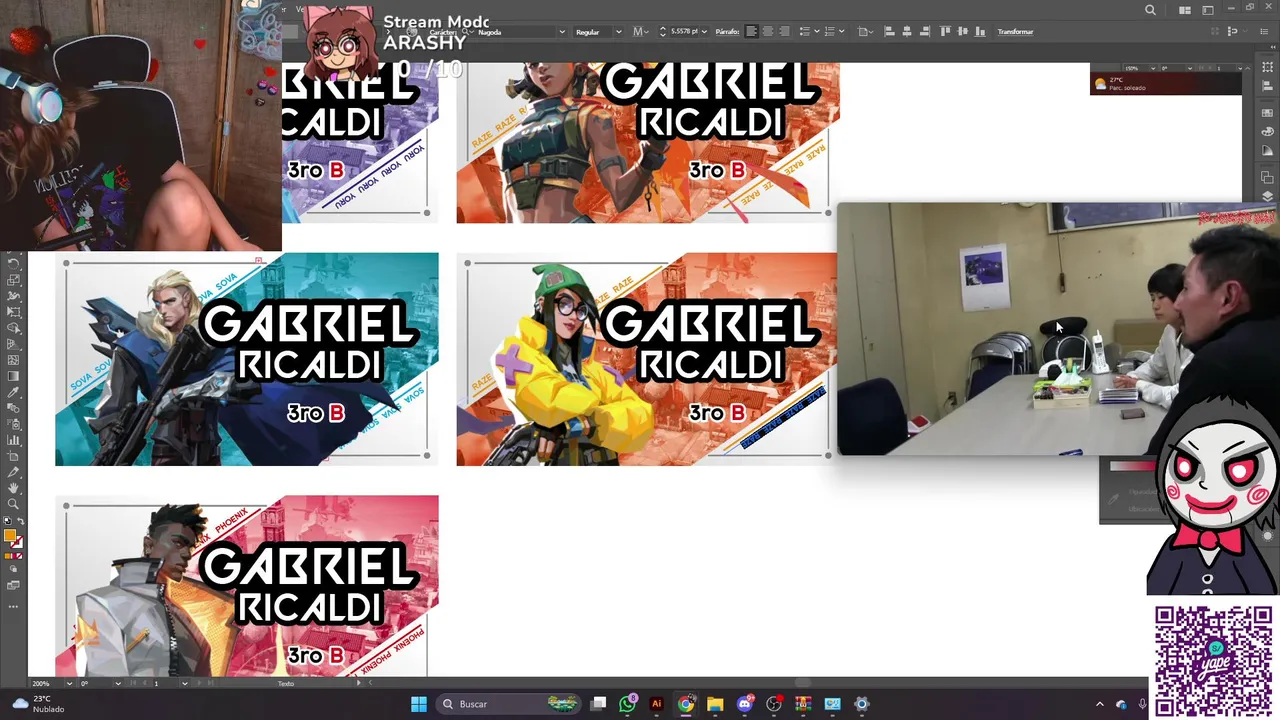This screenshot has height=720, width=1280.
Task: Open the 200% zoom level dropdown
Action: point(68,684)
